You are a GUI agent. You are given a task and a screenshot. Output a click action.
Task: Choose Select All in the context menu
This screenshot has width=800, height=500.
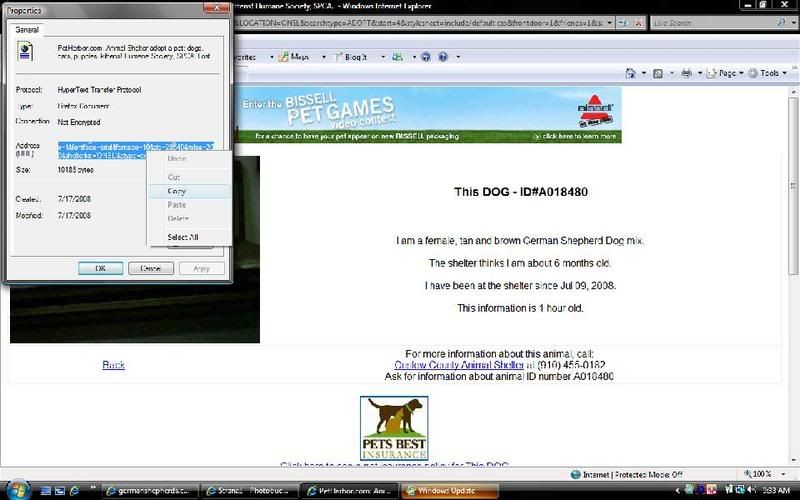point(189,237)
